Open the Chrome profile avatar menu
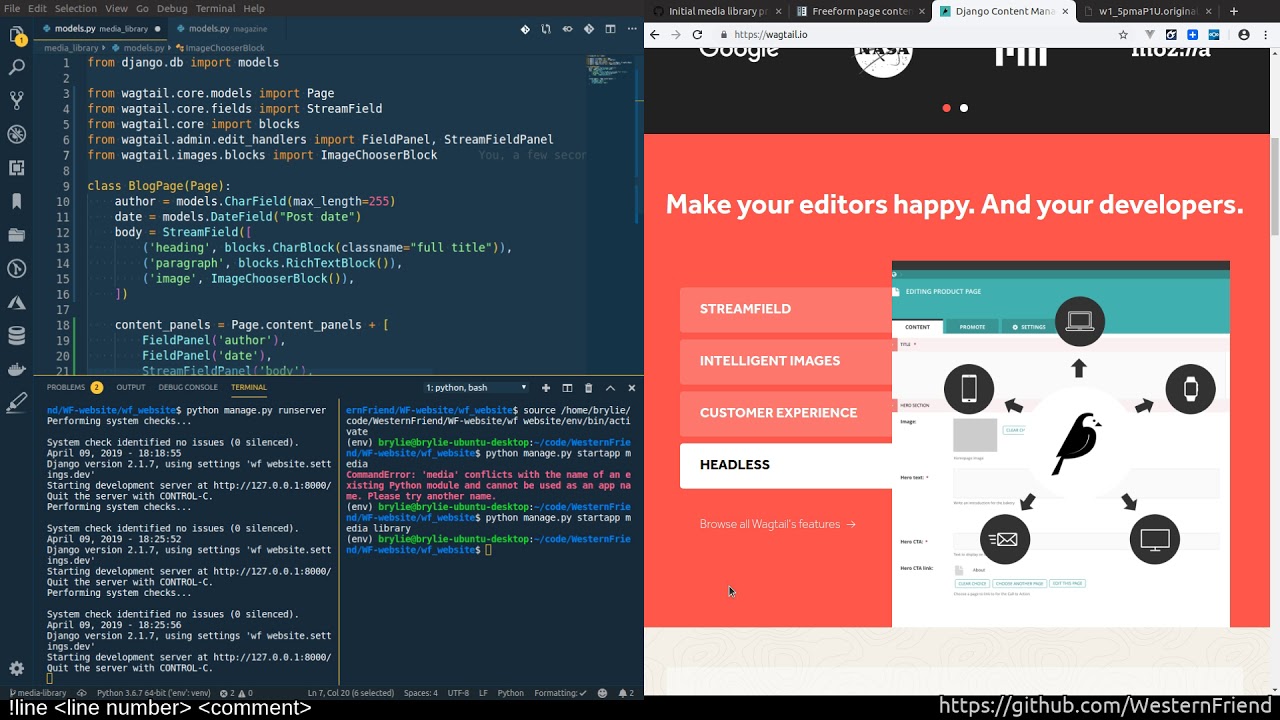 tap(1244, 34)
